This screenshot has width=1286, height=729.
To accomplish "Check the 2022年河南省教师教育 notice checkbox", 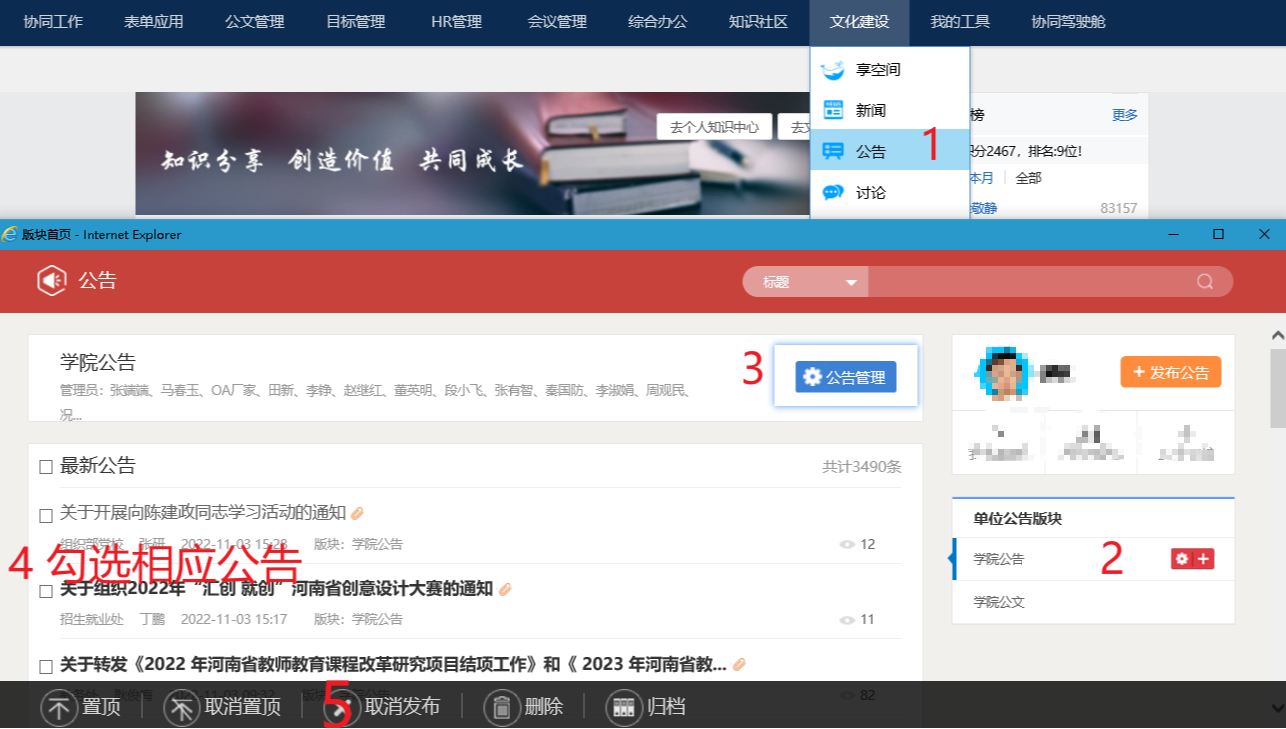I will point(45,667).
